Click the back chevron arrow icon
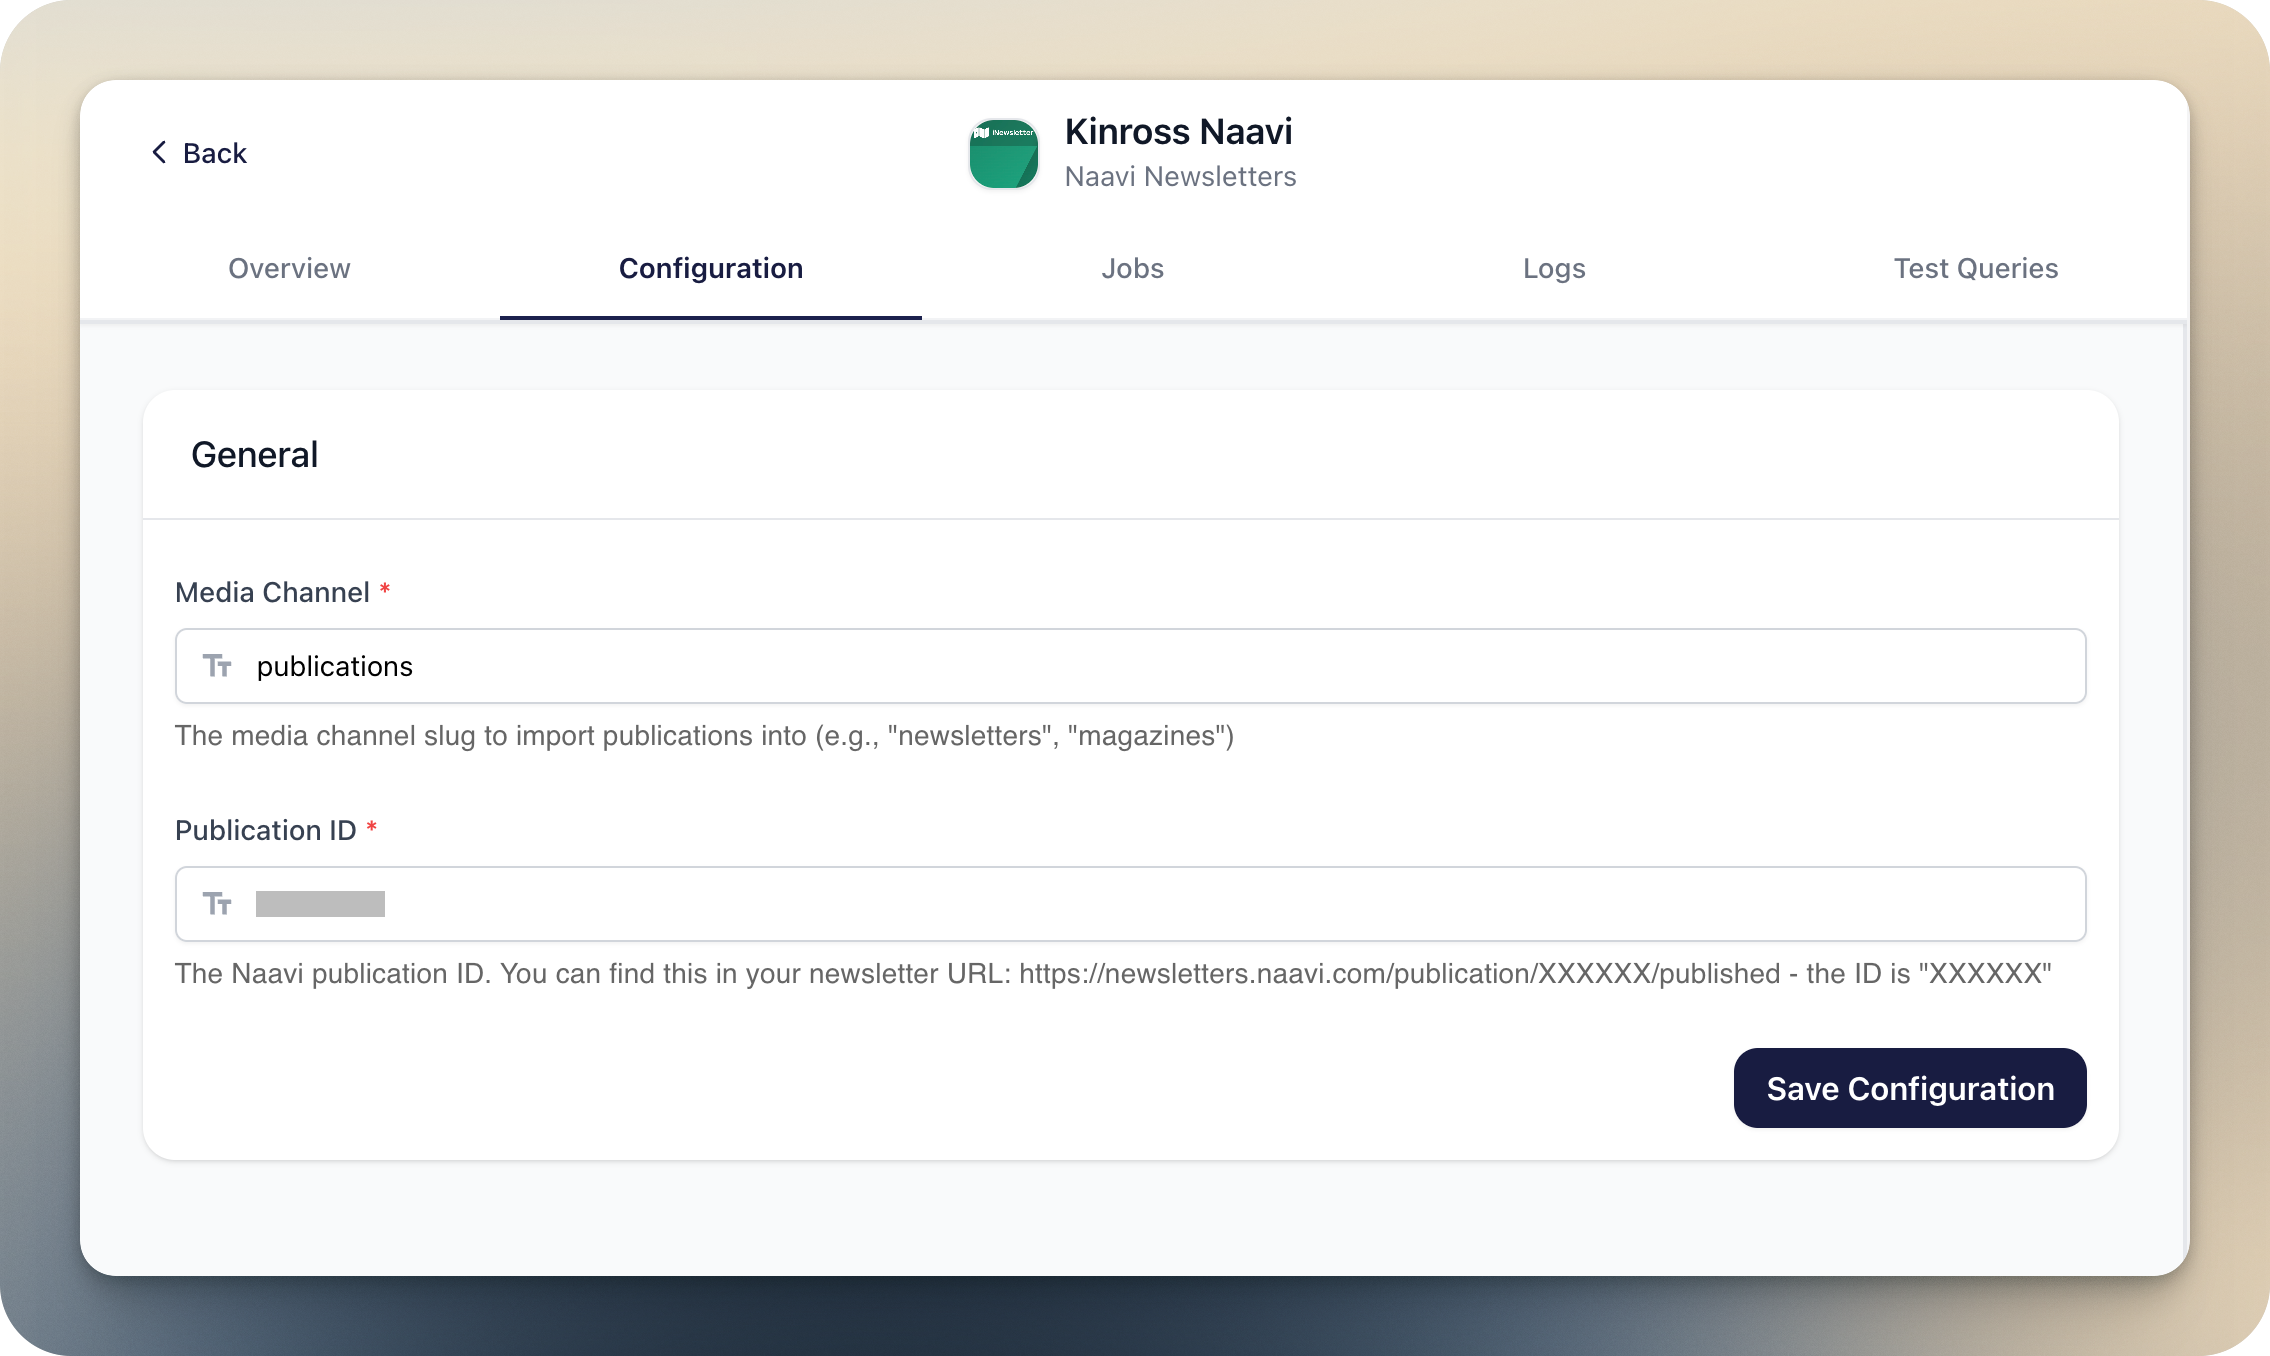Screen dimensions: 2270x1356 pos(159,152)
